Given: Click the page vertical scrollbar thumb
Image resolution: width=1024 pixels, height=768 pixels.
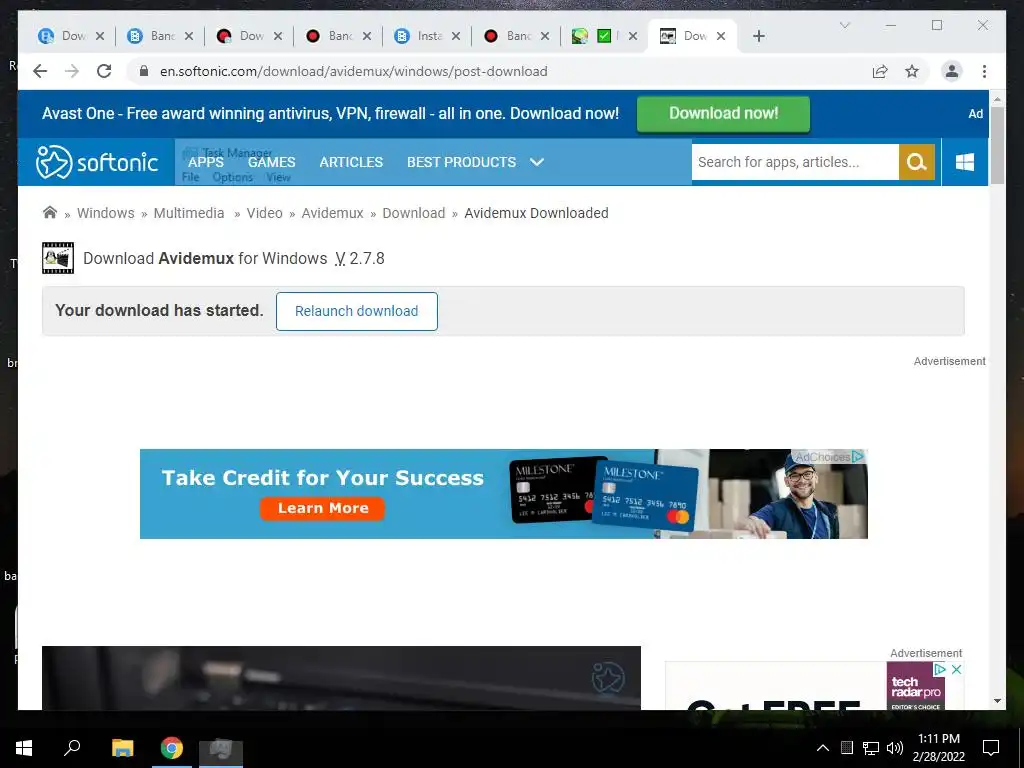Looking at the screenshot, I should (x=997, y=145).
